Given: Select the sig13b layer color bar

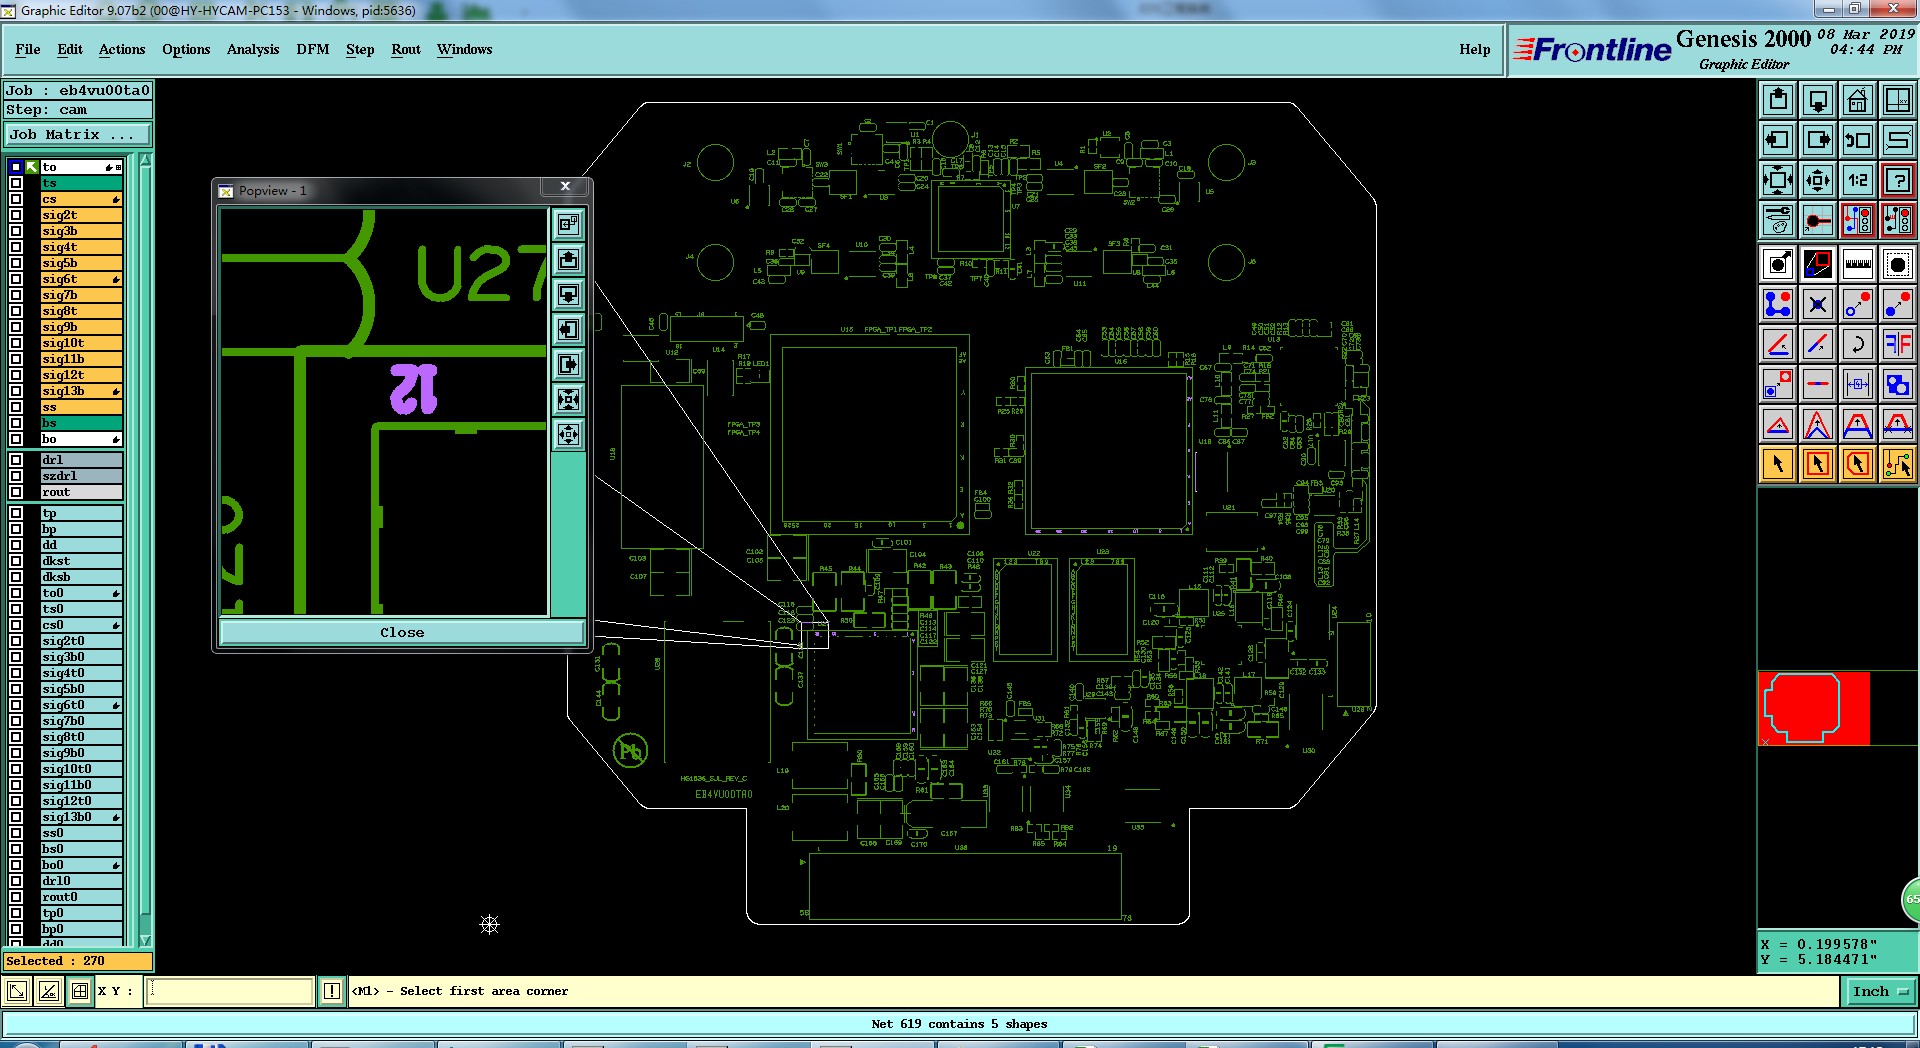Looking at the screenshot, I should click(81, 391).
